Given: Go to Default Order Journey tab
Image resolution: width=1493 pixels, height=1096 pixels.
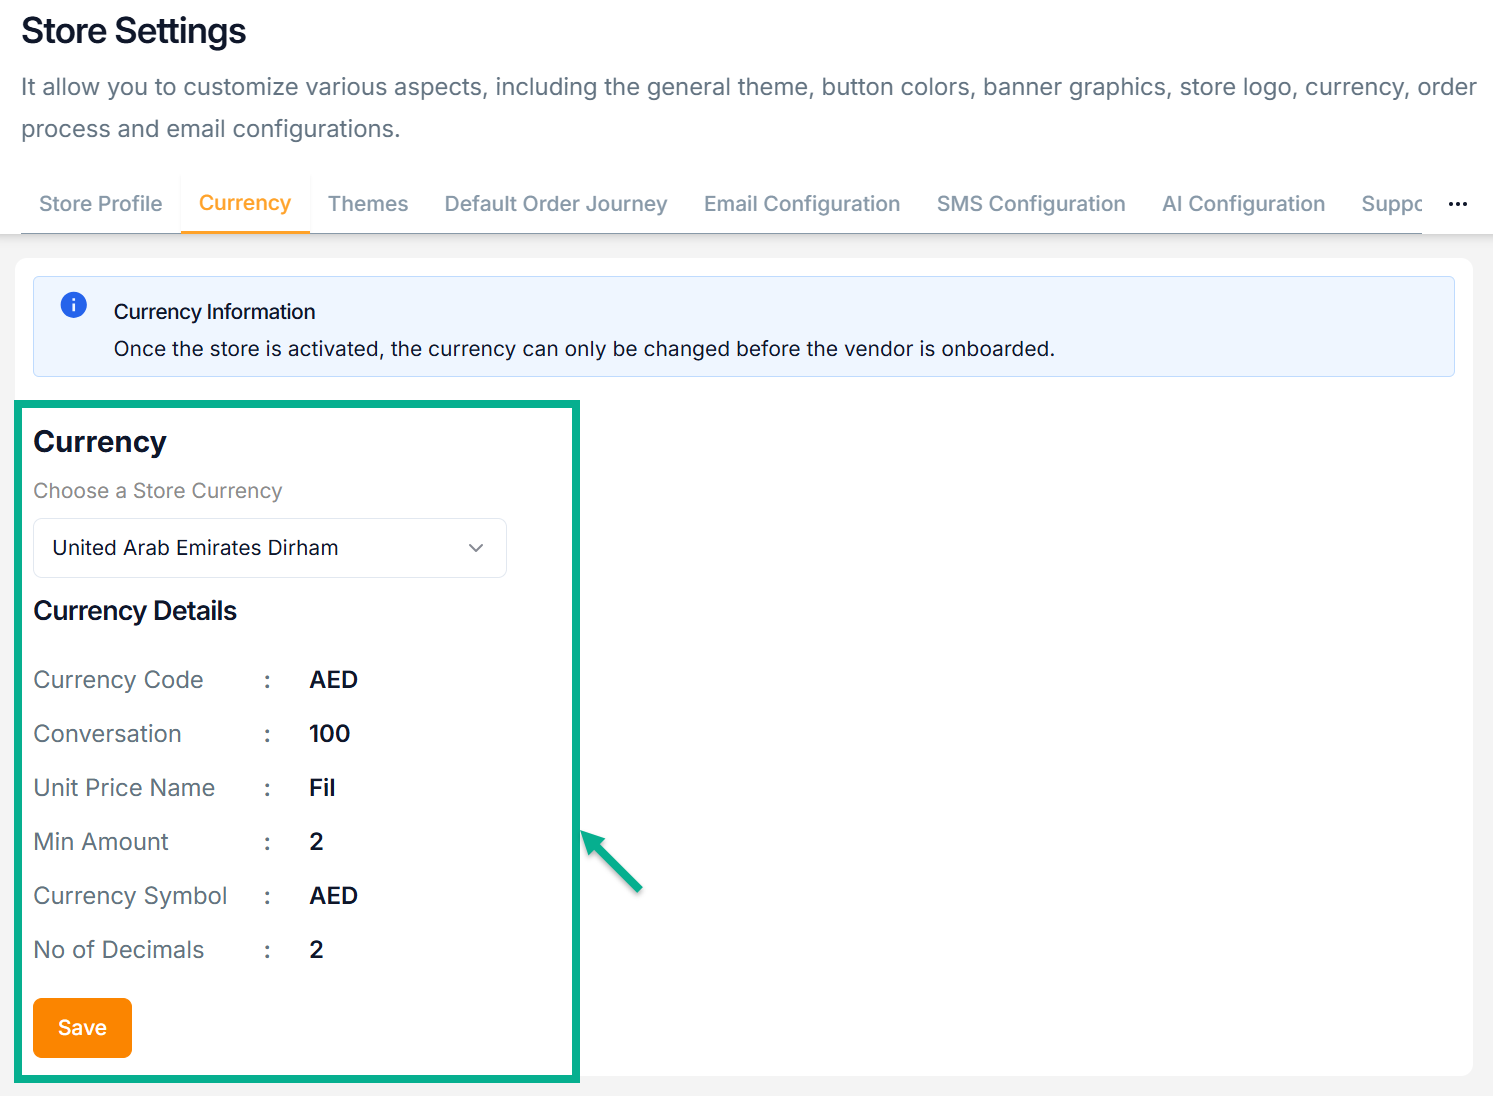Looking at the screenshot, I should pos(555,204).
